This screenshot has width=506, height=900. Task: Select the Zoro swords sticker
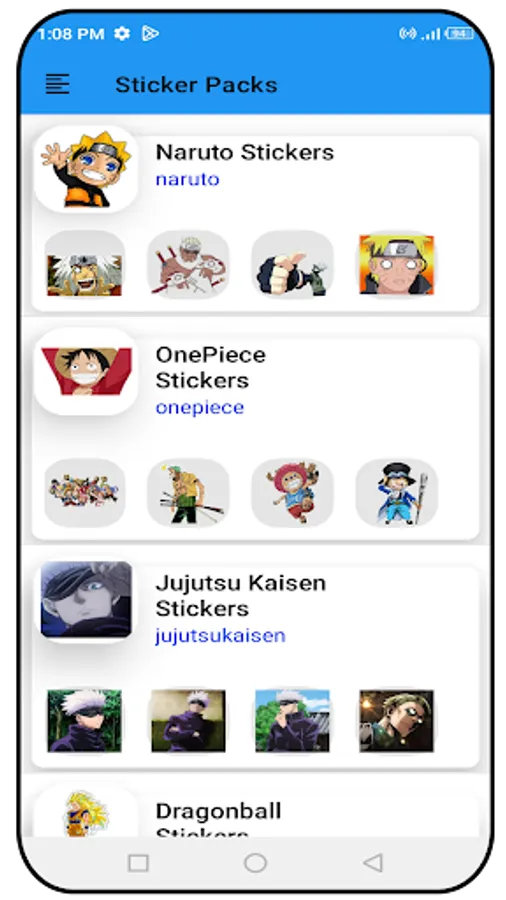pyautogui.click(x=188, y=492)
